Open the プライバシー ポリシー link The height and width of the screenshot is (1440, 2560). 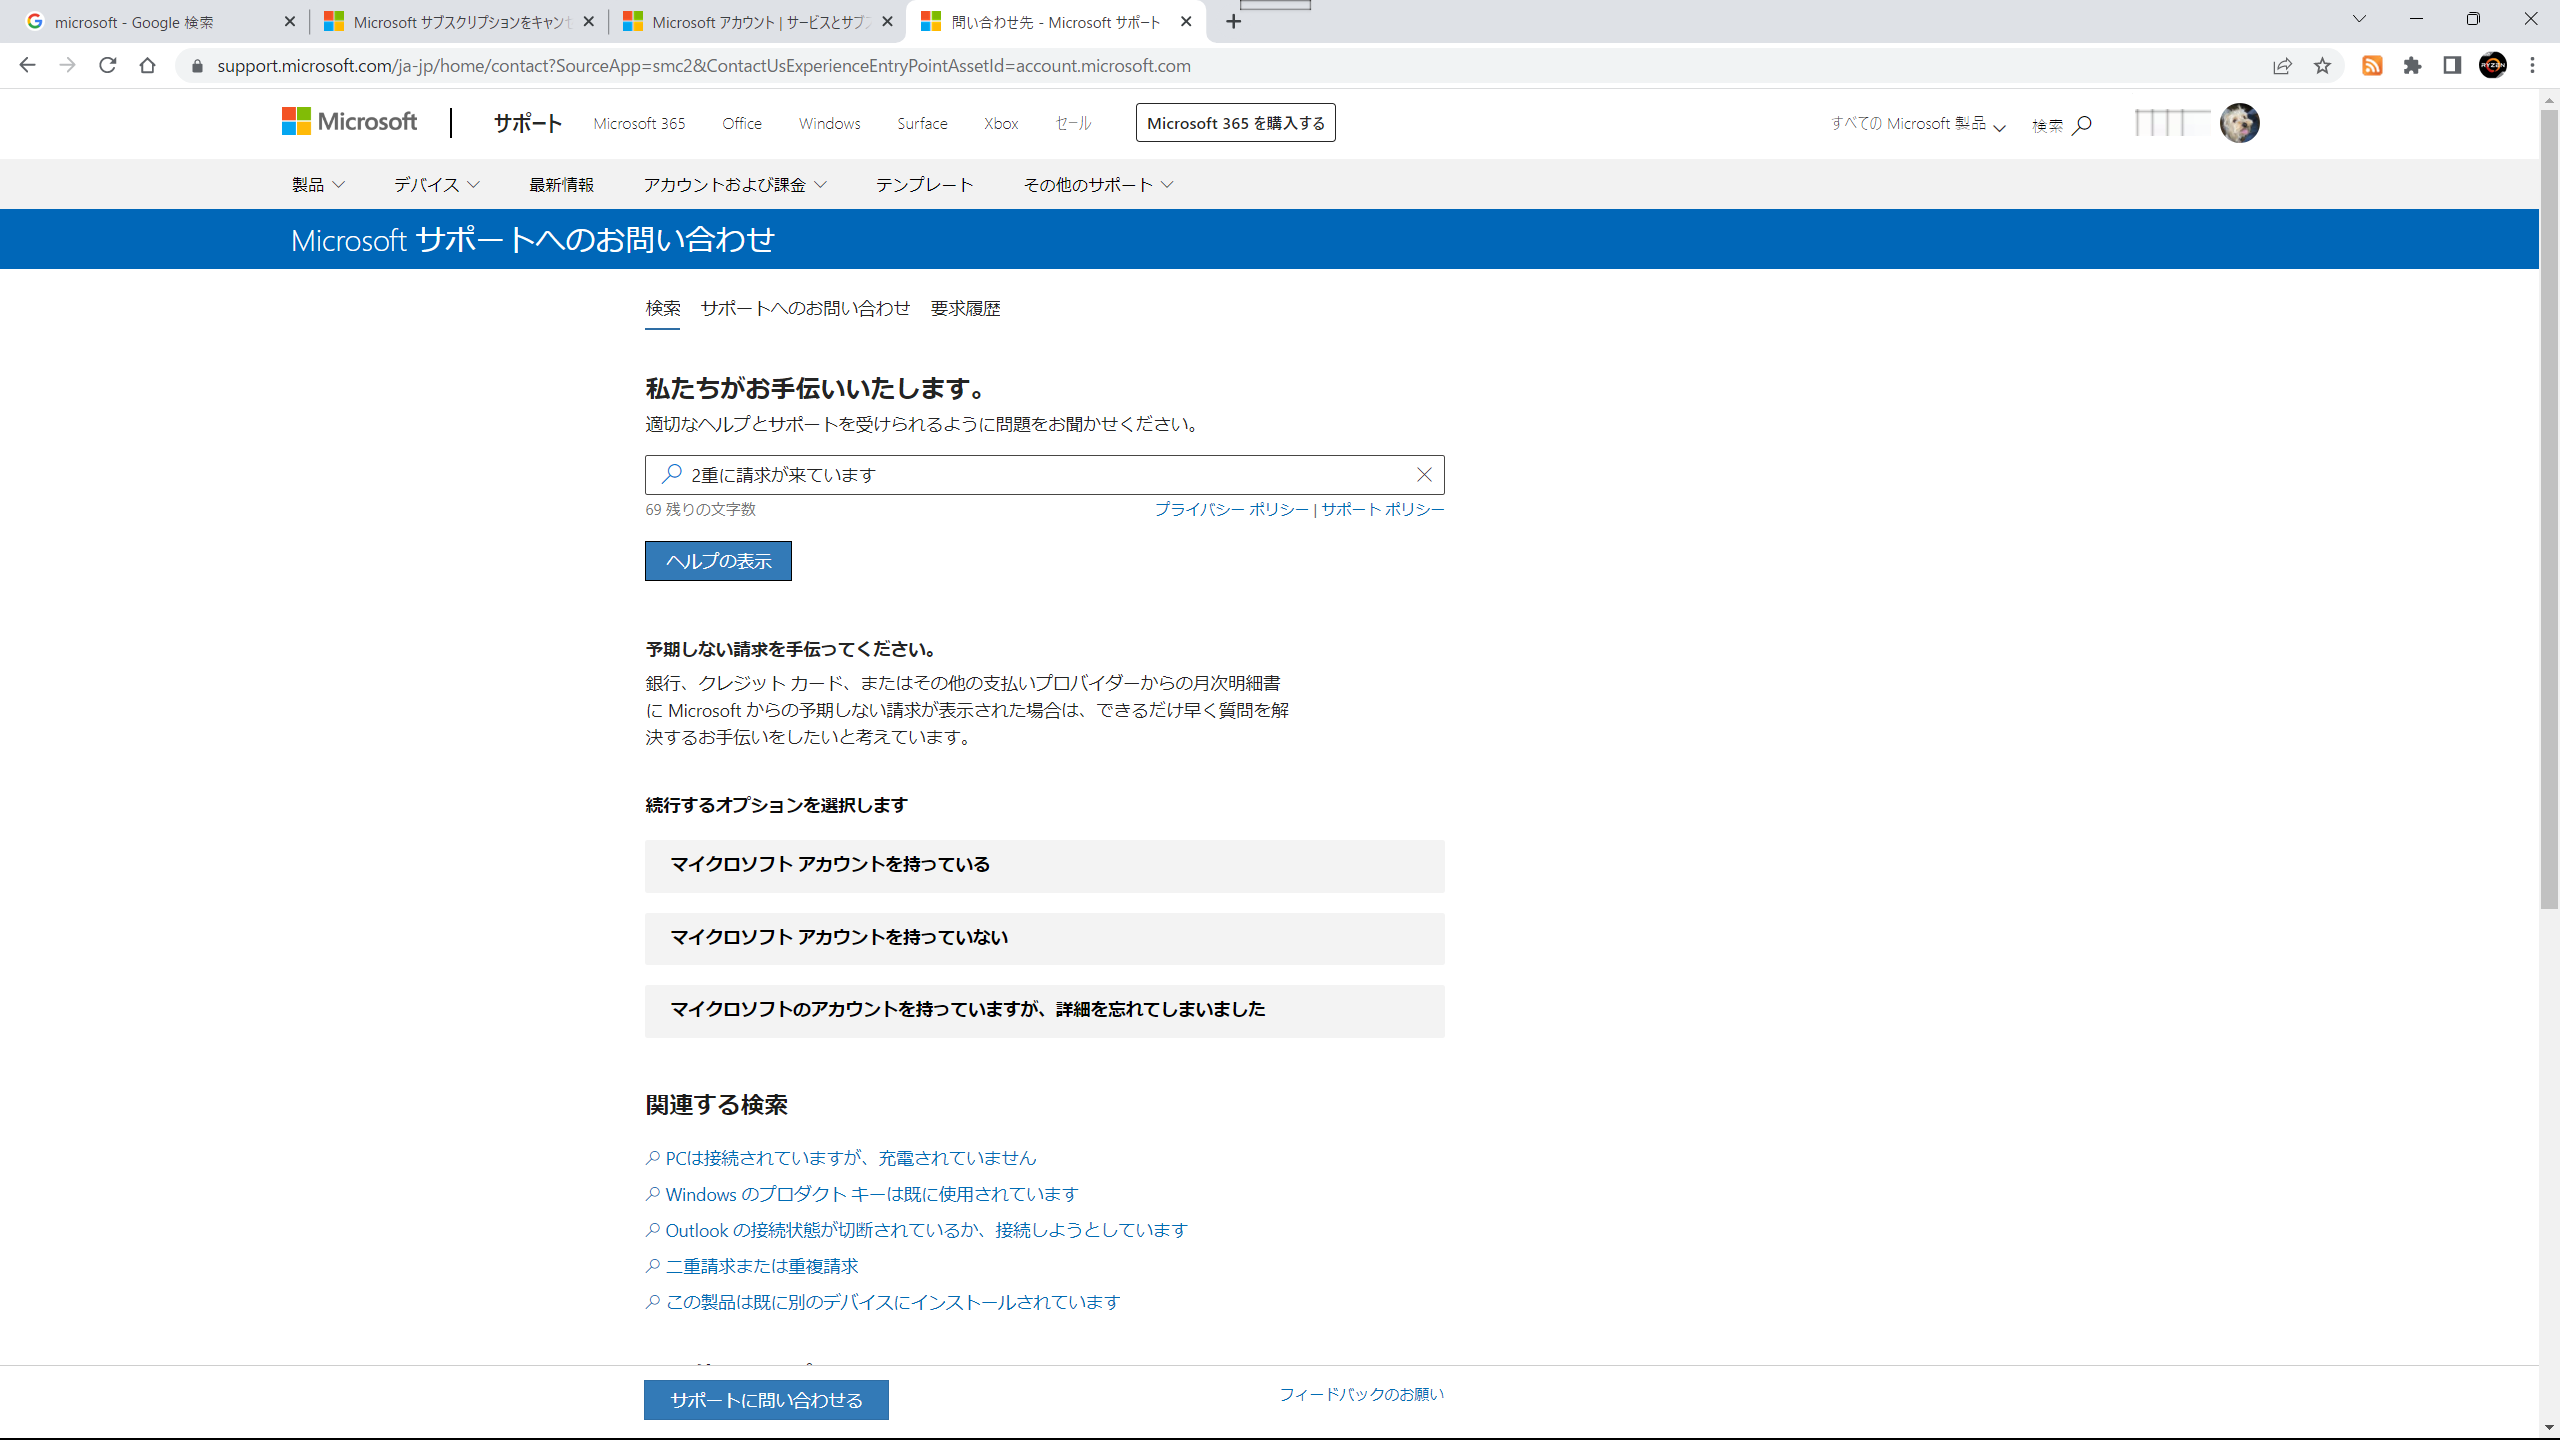(x=1231, y=509)
